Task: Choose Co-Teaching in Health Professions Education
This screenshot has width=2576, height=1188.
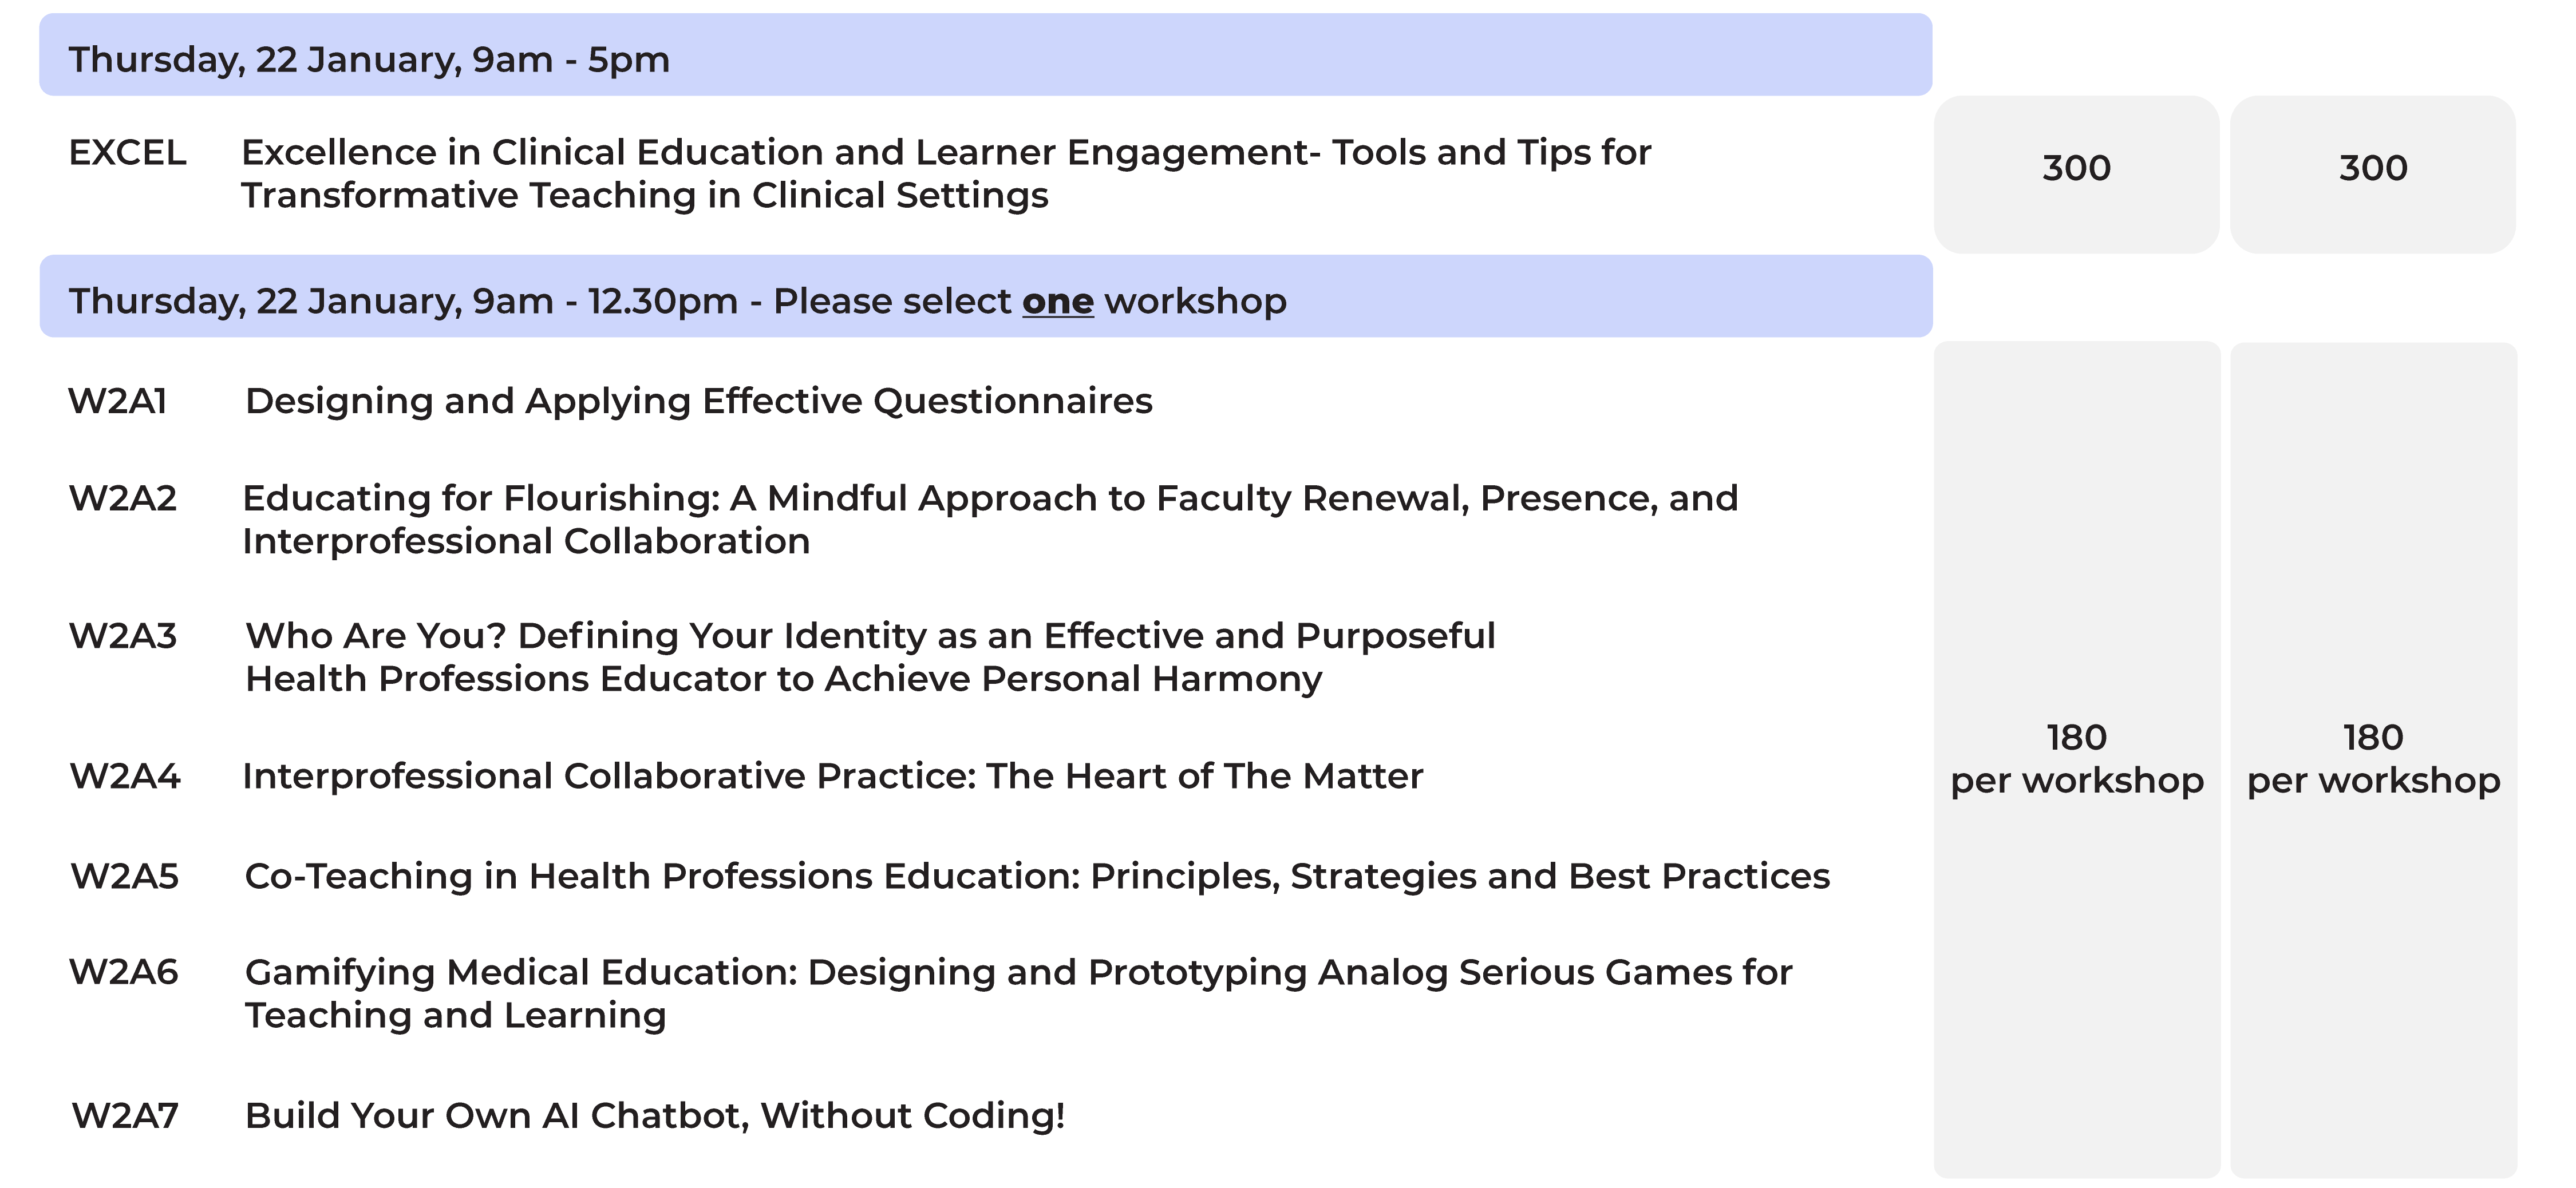Action: click(x=1036, y=876)
